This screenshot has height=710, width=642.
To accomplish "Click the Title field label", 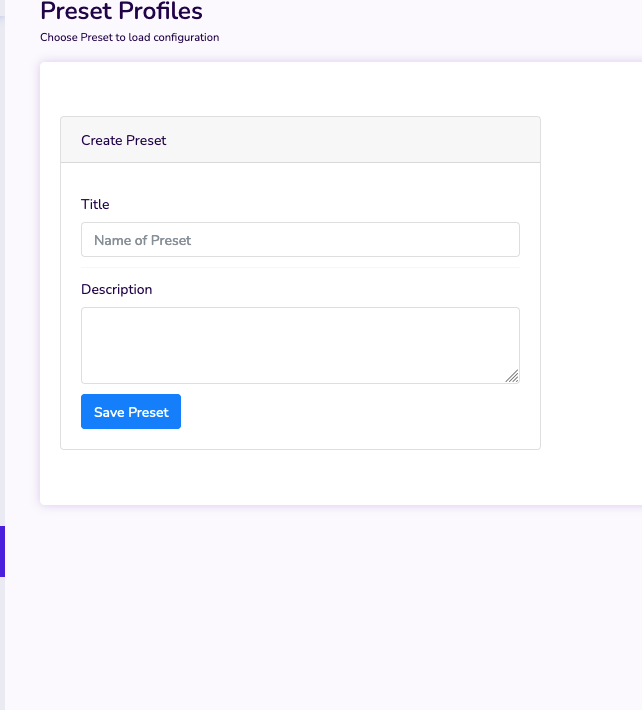I will tap(95, 204).
